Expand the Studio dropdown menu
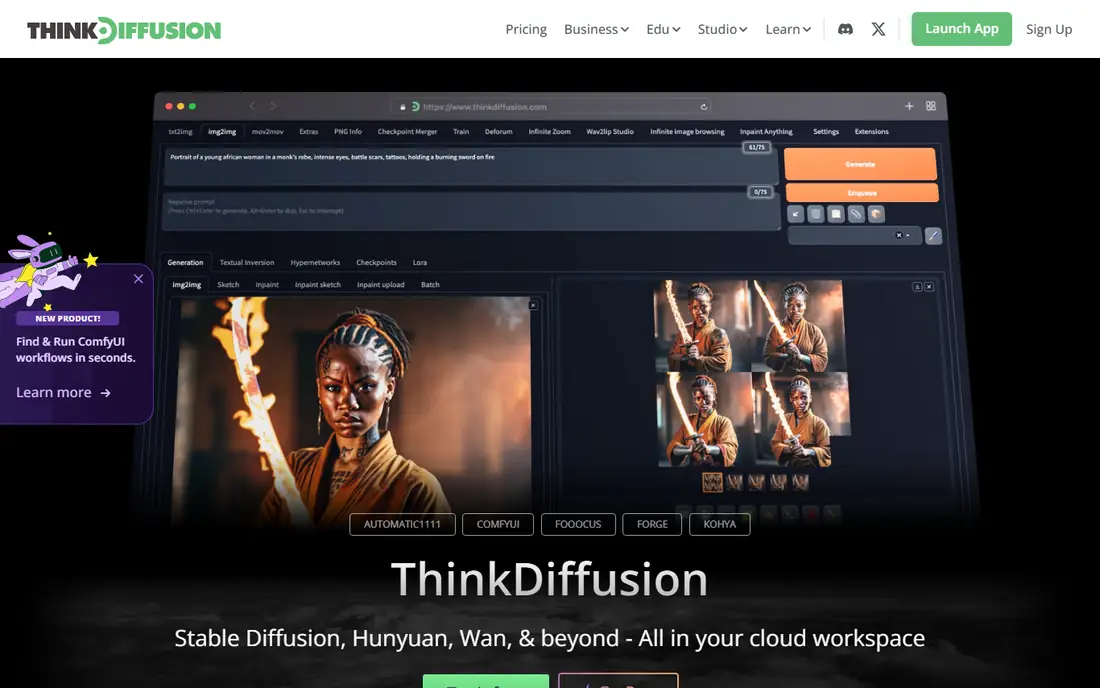The width and height of the screenshot is (1100, 688). click(x=723, y=29)
